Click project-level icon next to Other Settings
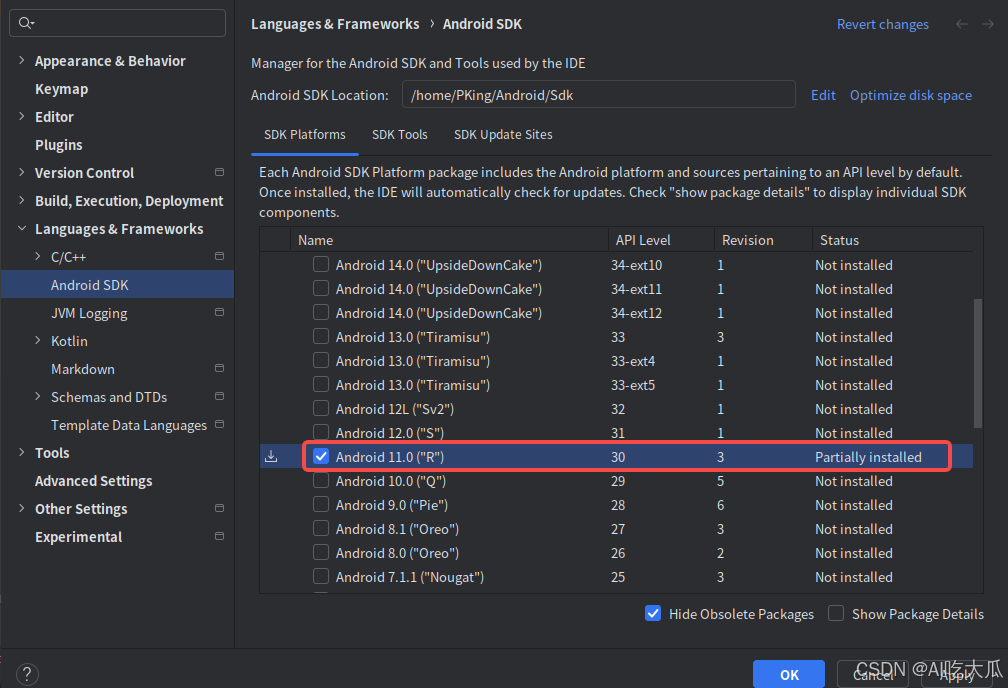The image size is (1008, 688). click(x=219, y=509)
